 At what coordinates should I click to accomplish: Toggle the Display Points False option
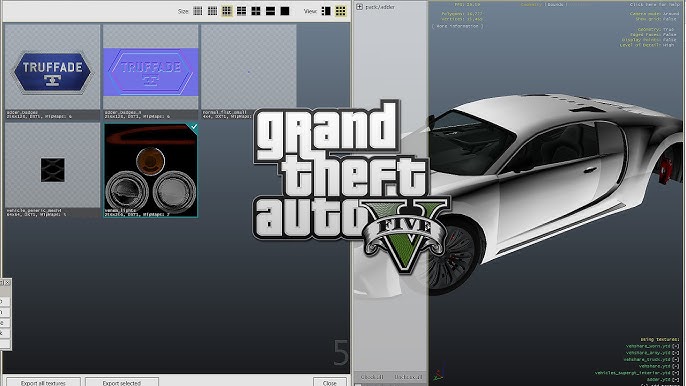649,40
